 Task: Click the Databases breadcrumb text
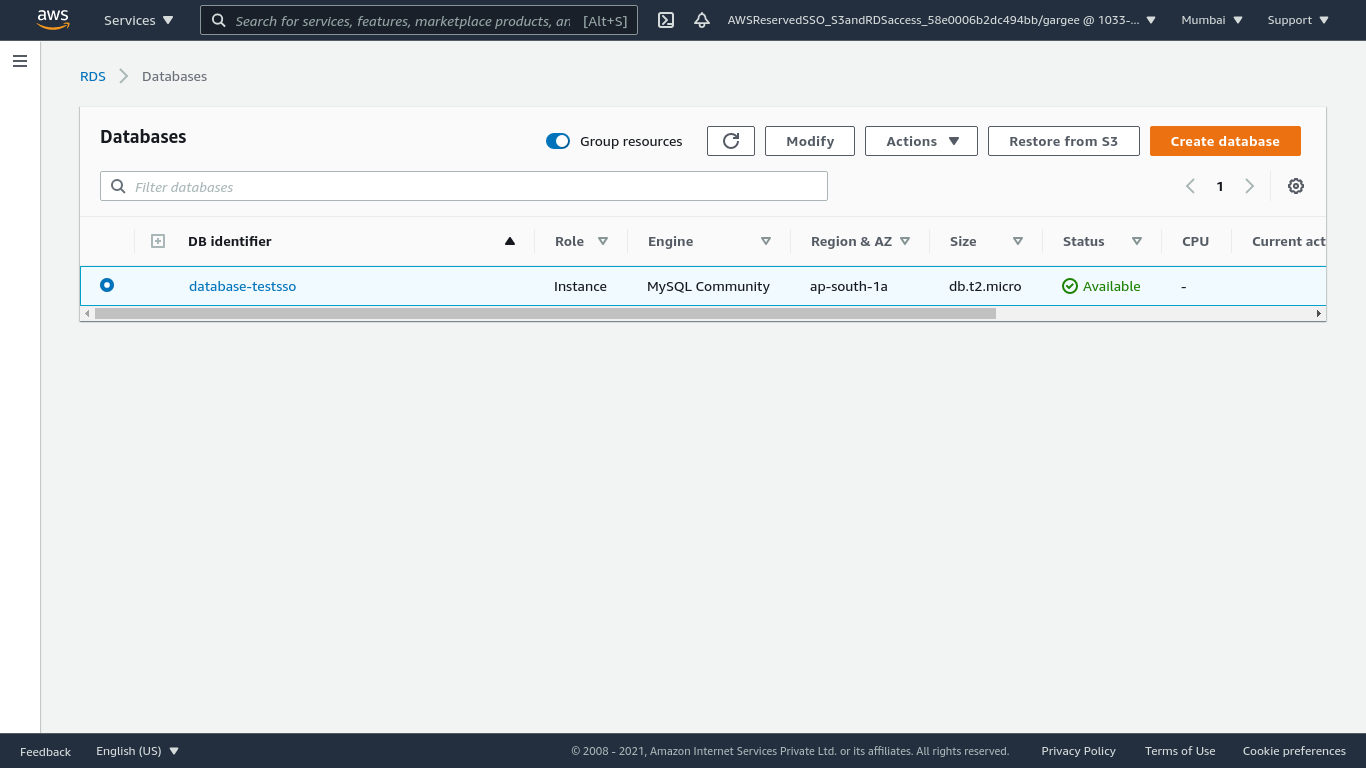174,76
